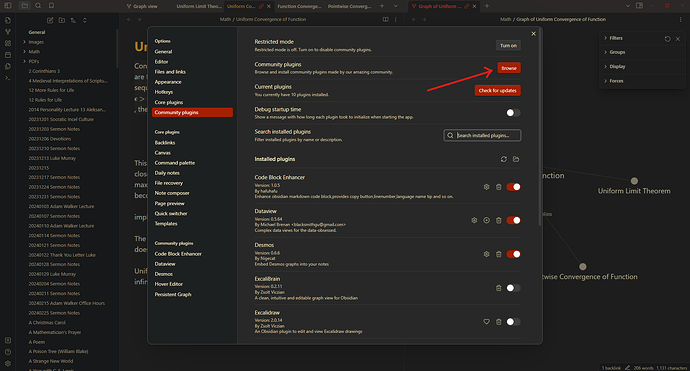
Task: Create a new folder from the explorer toolbar
Action: click(x=62, y=20)
